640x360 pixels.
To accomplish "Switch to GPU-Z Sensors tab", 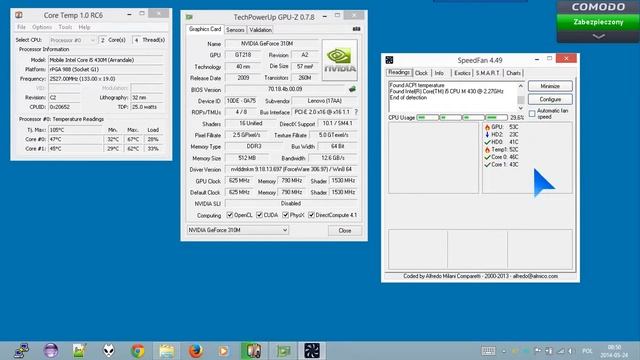I will coord(235,30).
